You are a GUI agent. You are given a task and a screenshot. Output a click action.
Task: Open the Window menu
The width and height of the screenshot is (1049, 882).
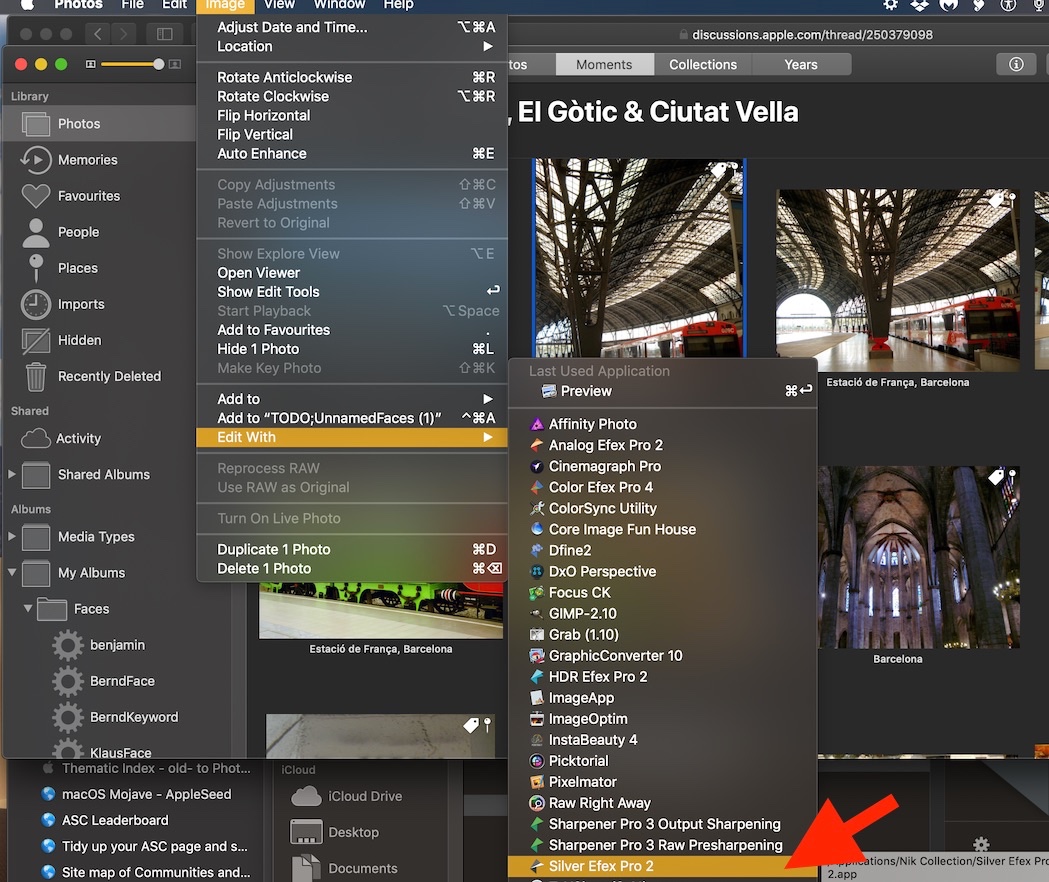pos(339,5)
